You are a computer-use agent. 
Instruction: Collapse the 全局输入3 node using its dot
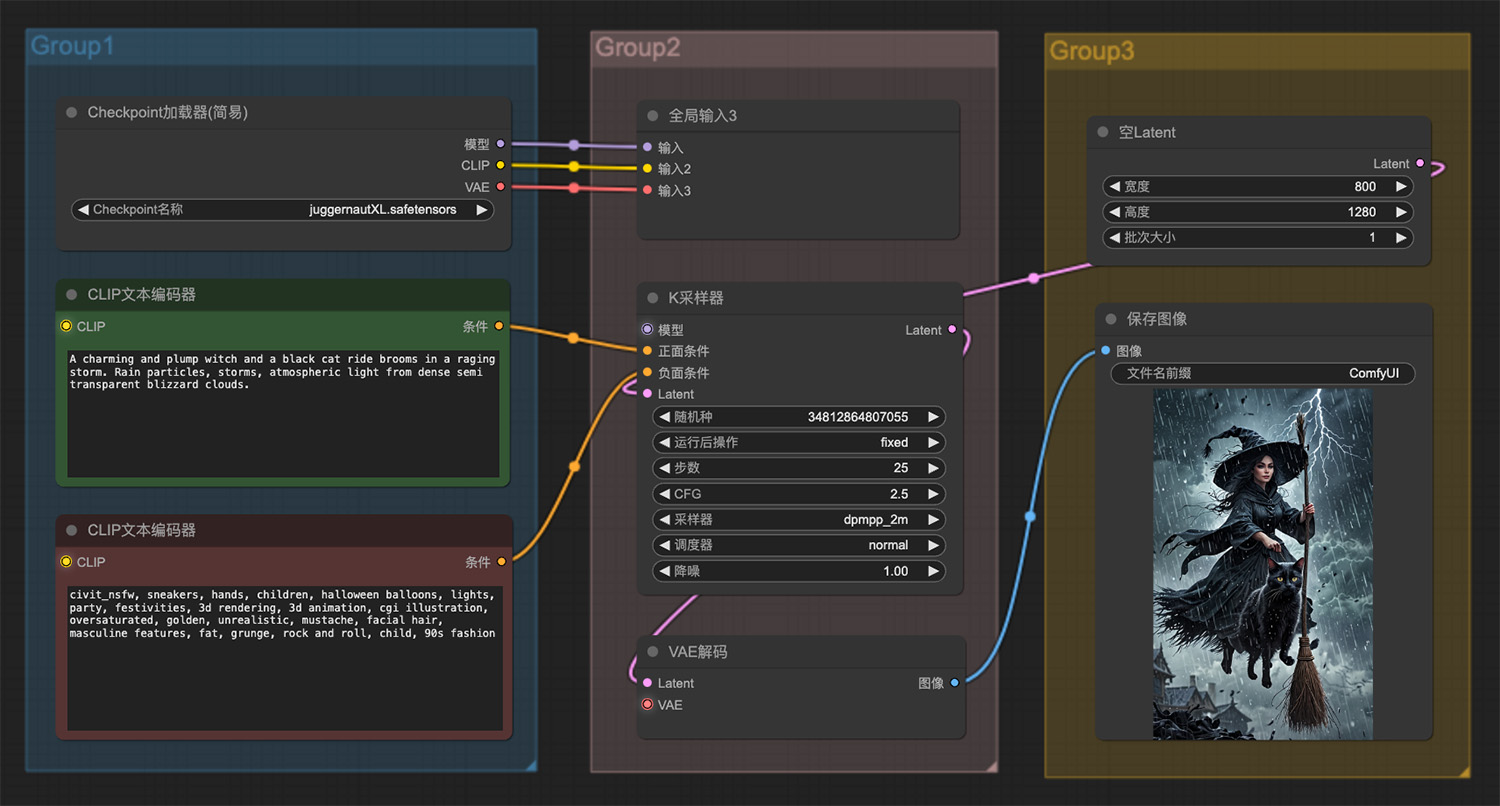(x=653, y=116)
